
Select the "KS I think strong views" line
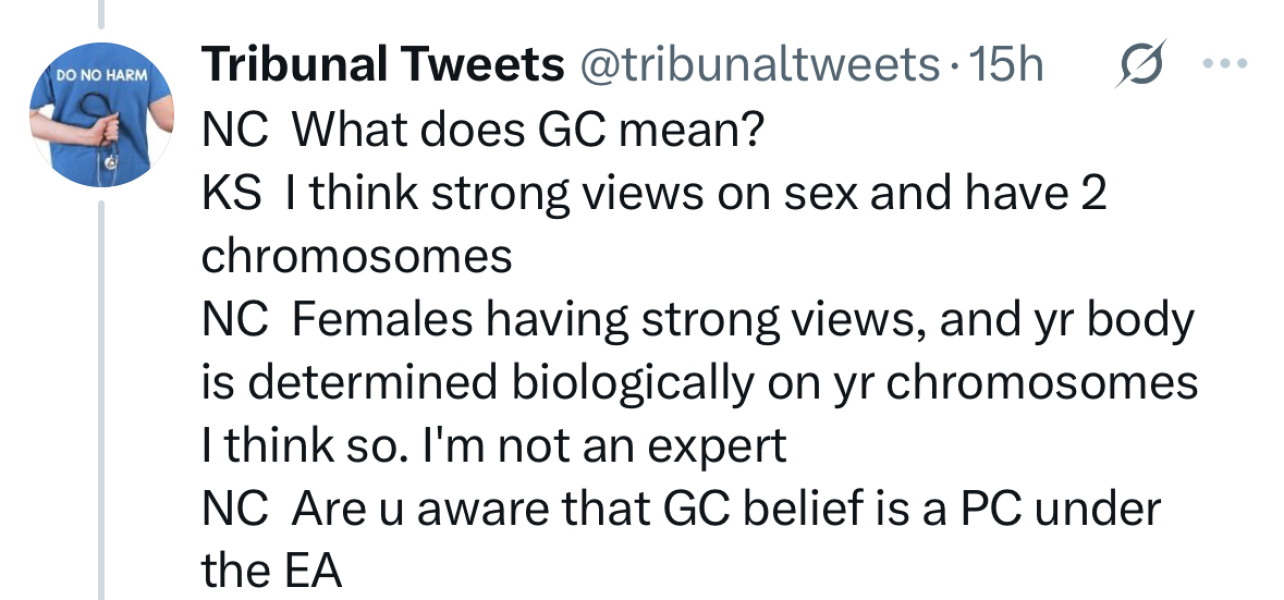tap(654, 193)
